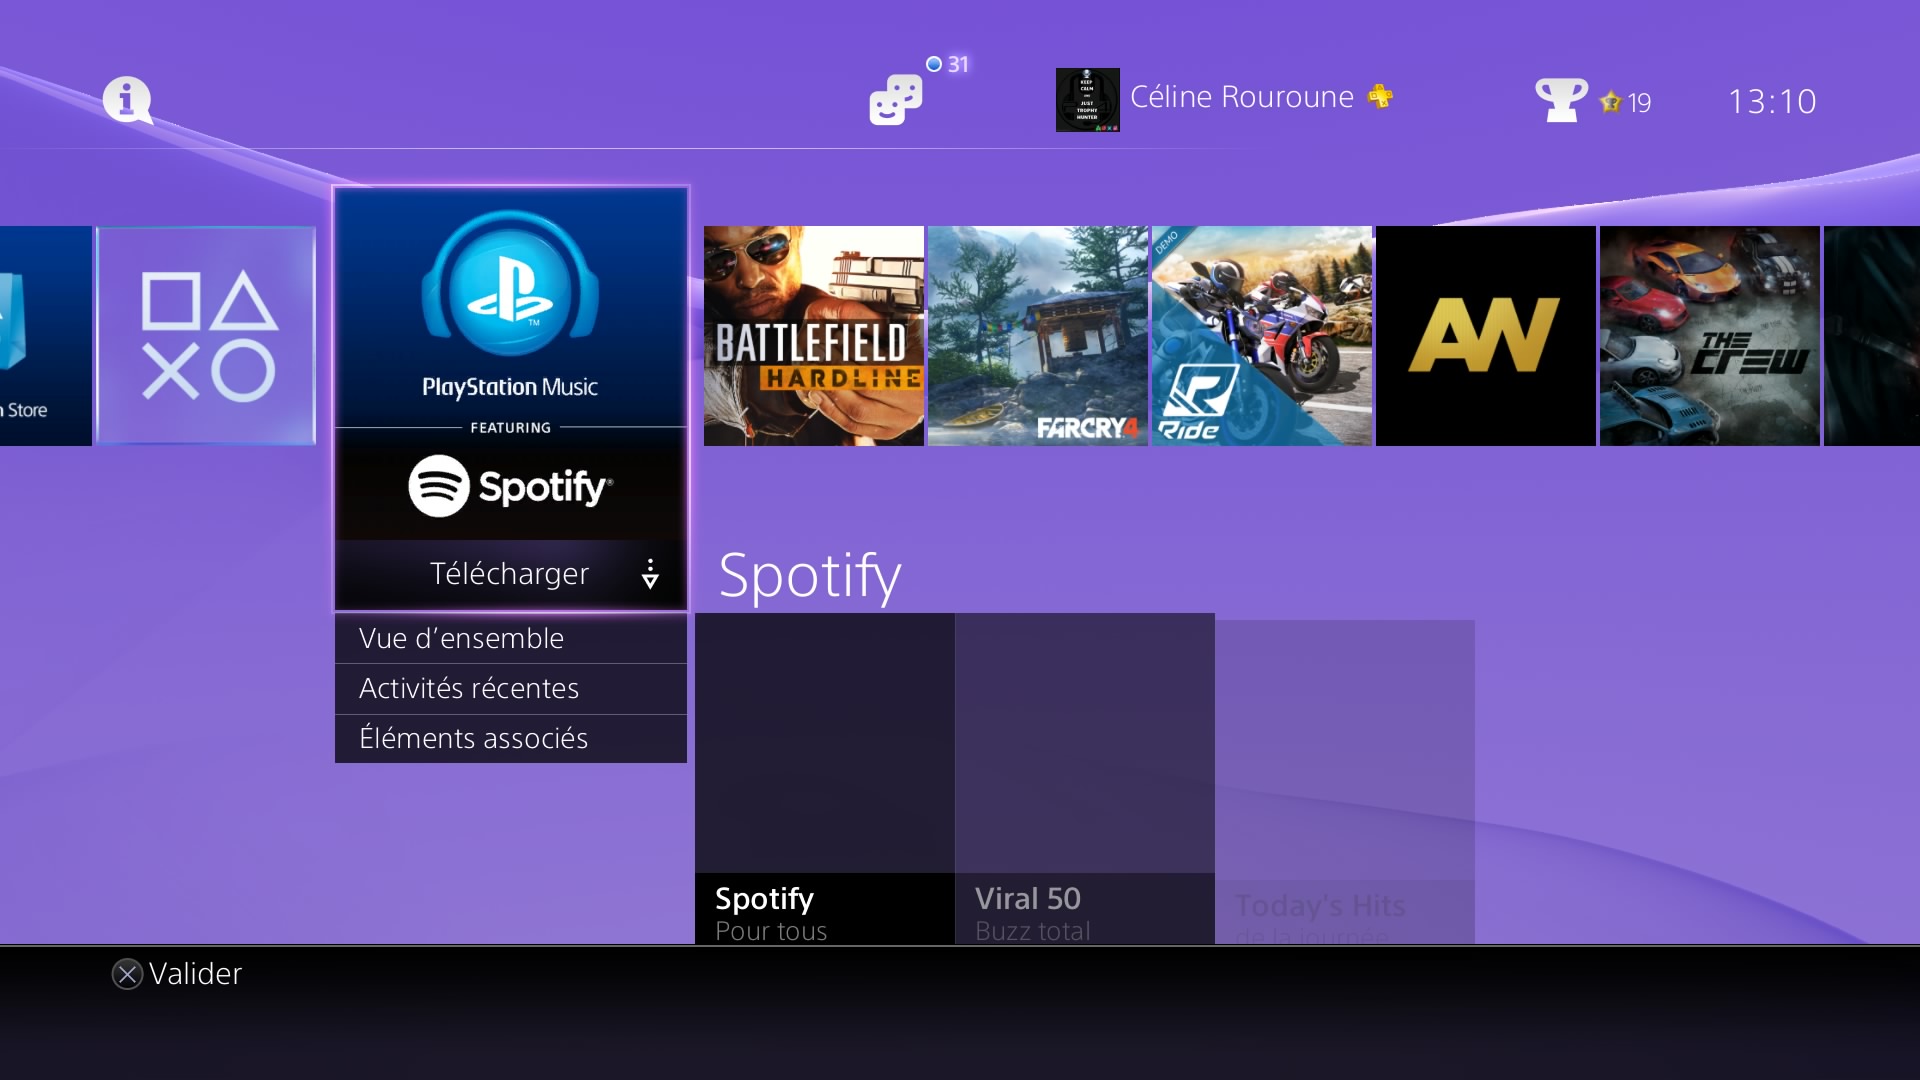Click the Spotify logo on the tile
Screen dimensions: 1920x1080
coord(510,486)
